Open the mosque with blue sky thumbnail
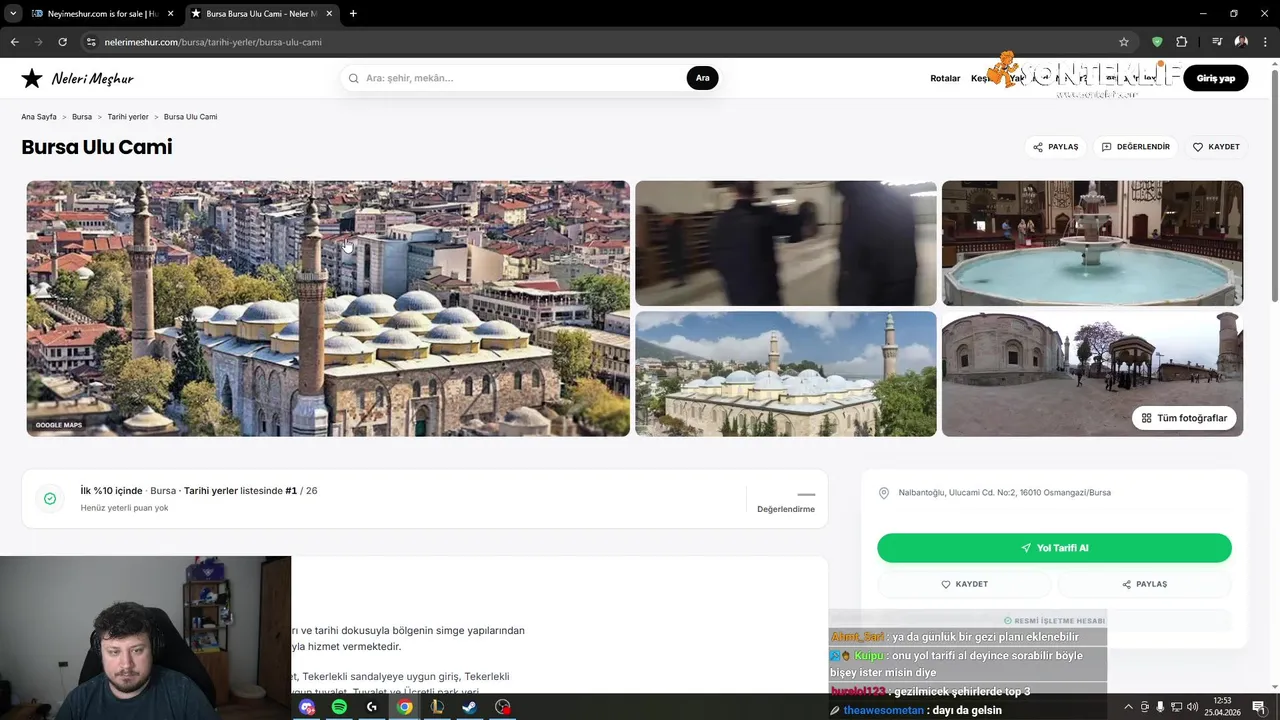This screenshot has height=720, width=1280. [786, 374]
